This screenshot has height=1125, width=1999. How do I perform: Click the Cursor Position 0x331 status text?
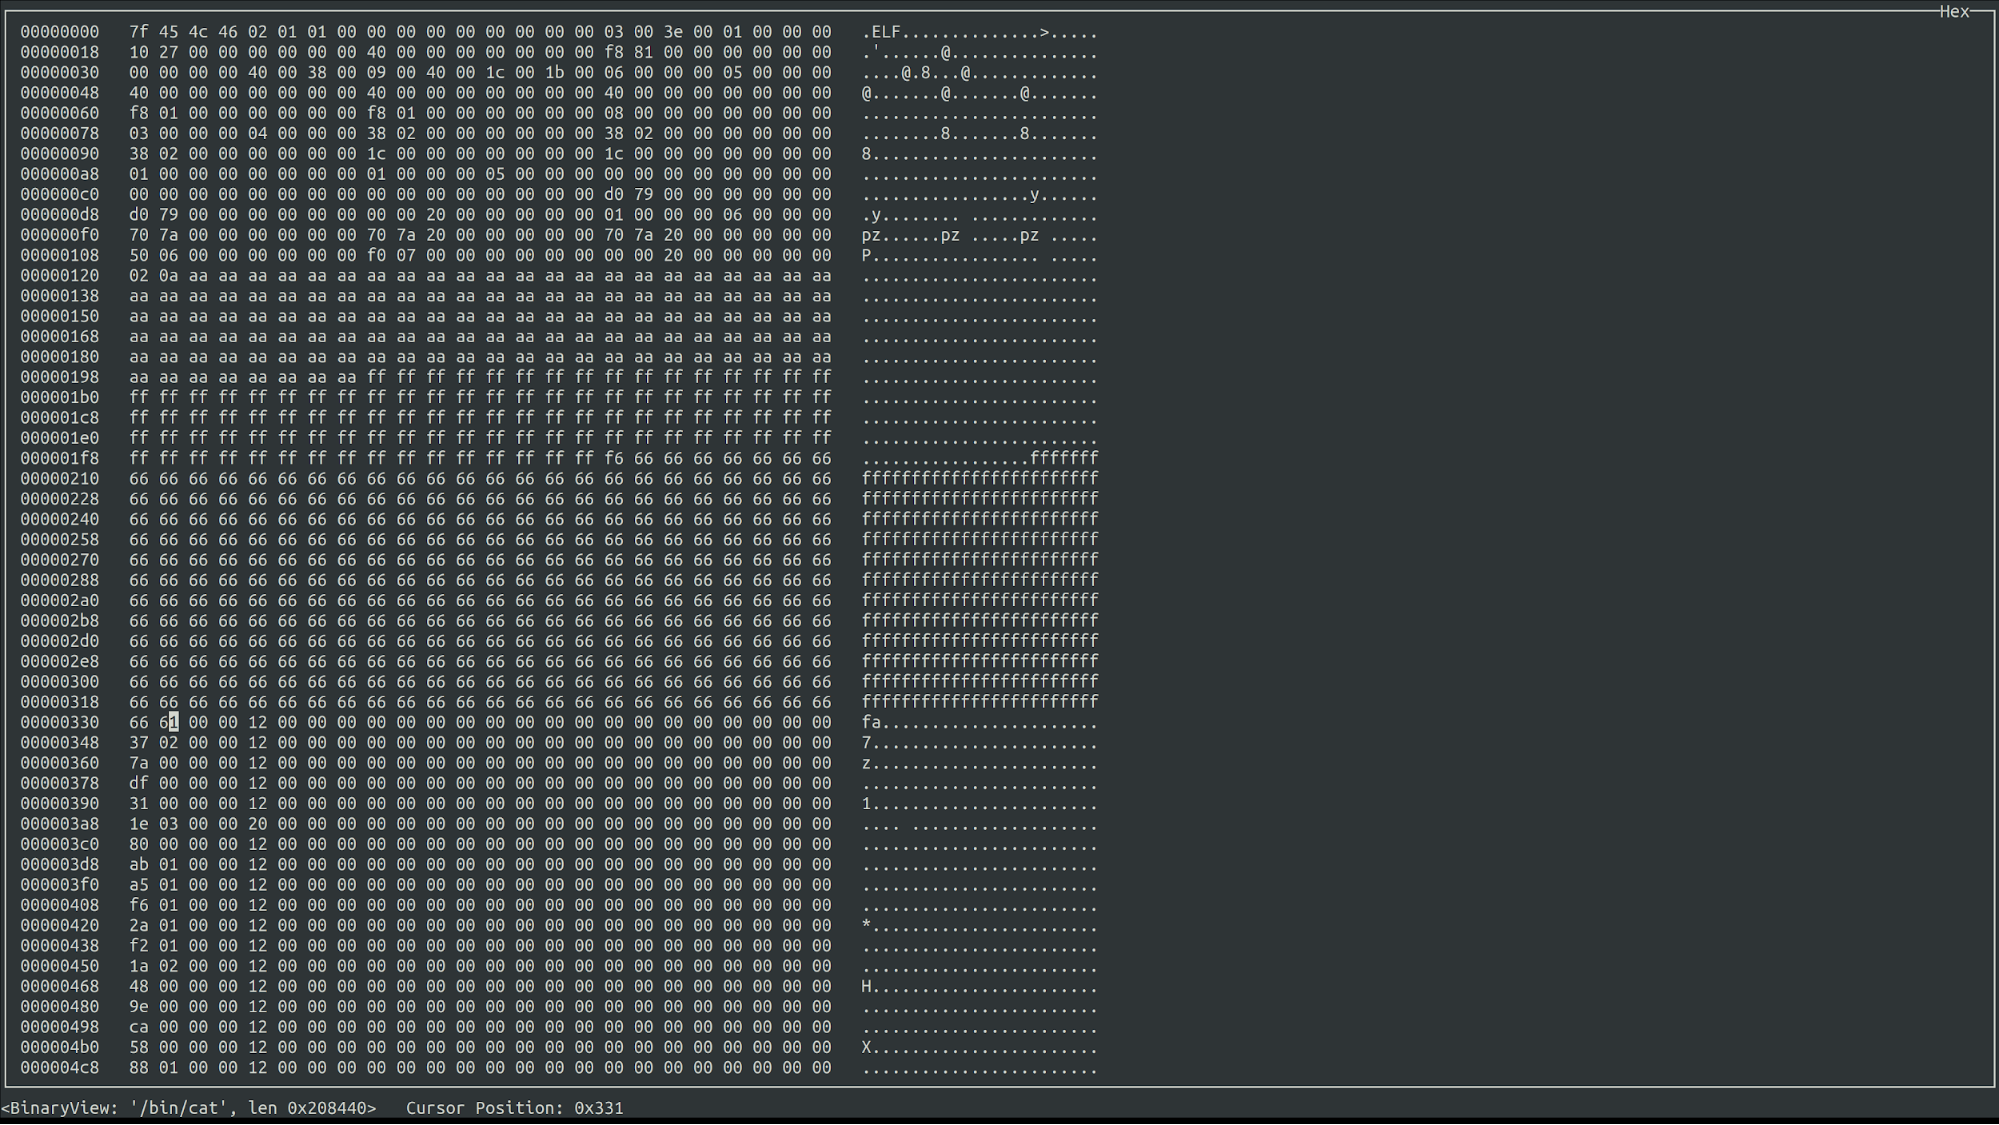click(514, 1108)
